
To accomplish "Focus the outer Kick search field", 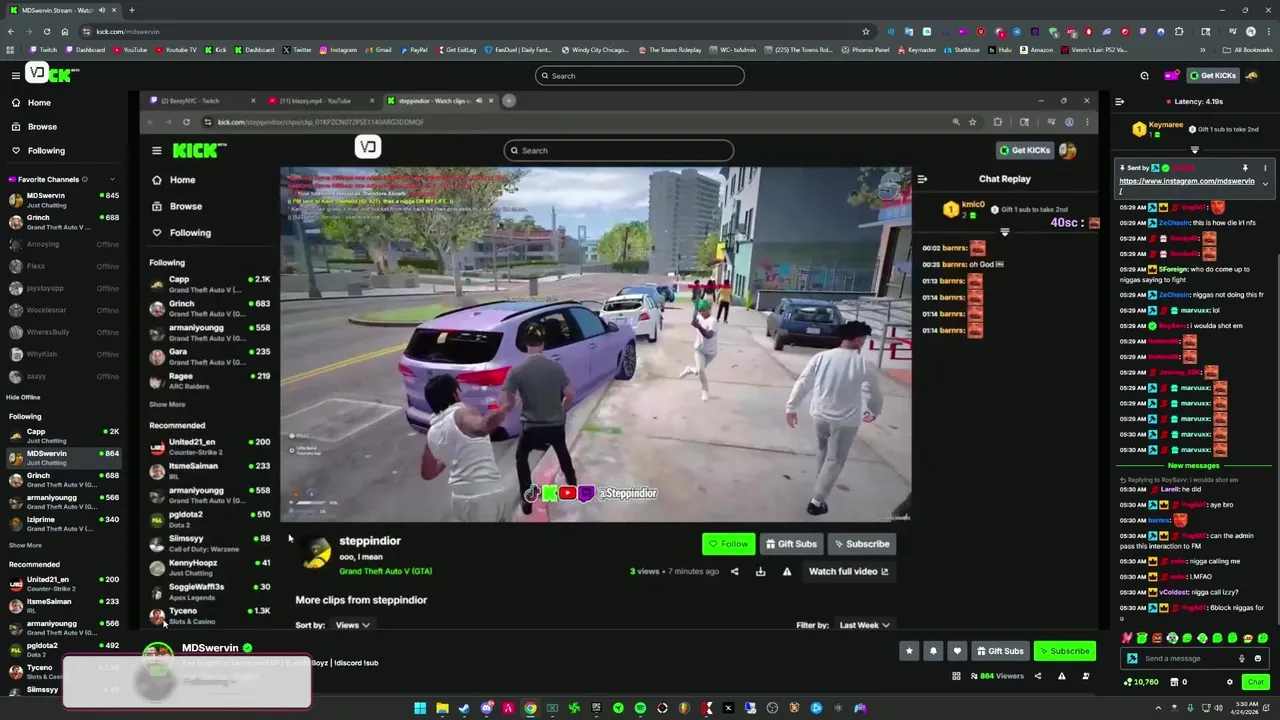I will [640, 76].
